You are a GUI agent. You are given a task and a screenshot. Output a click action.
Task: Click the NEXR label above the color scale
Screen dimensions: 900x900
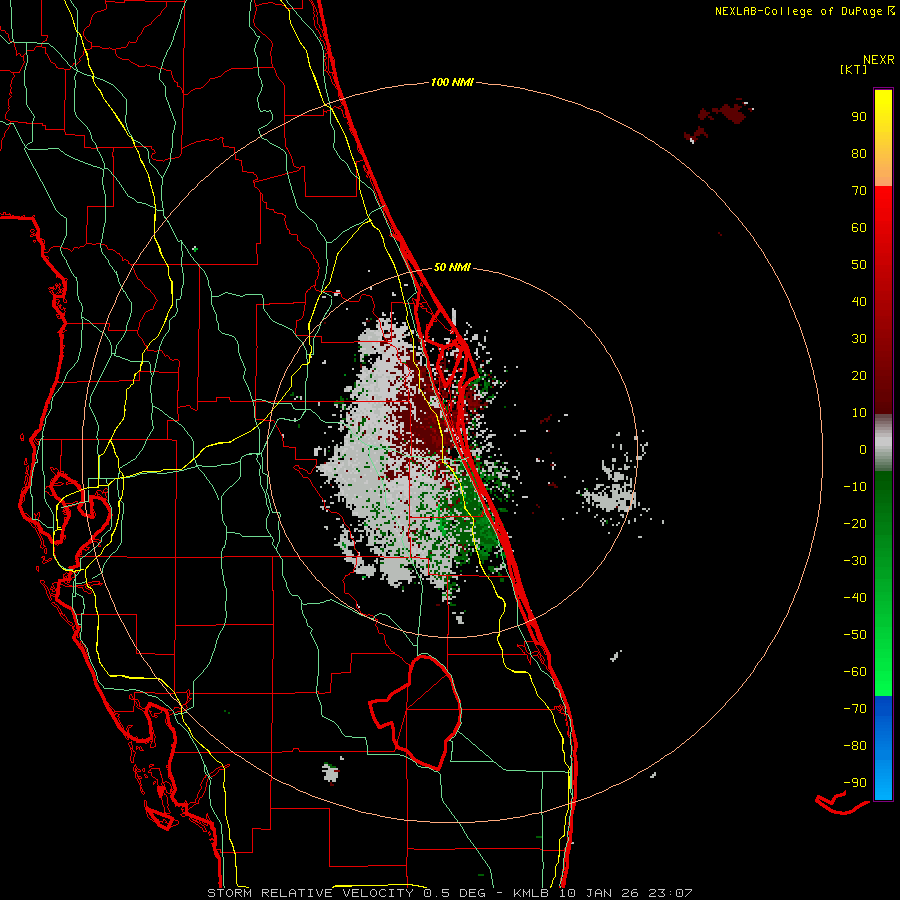[879, 60]
